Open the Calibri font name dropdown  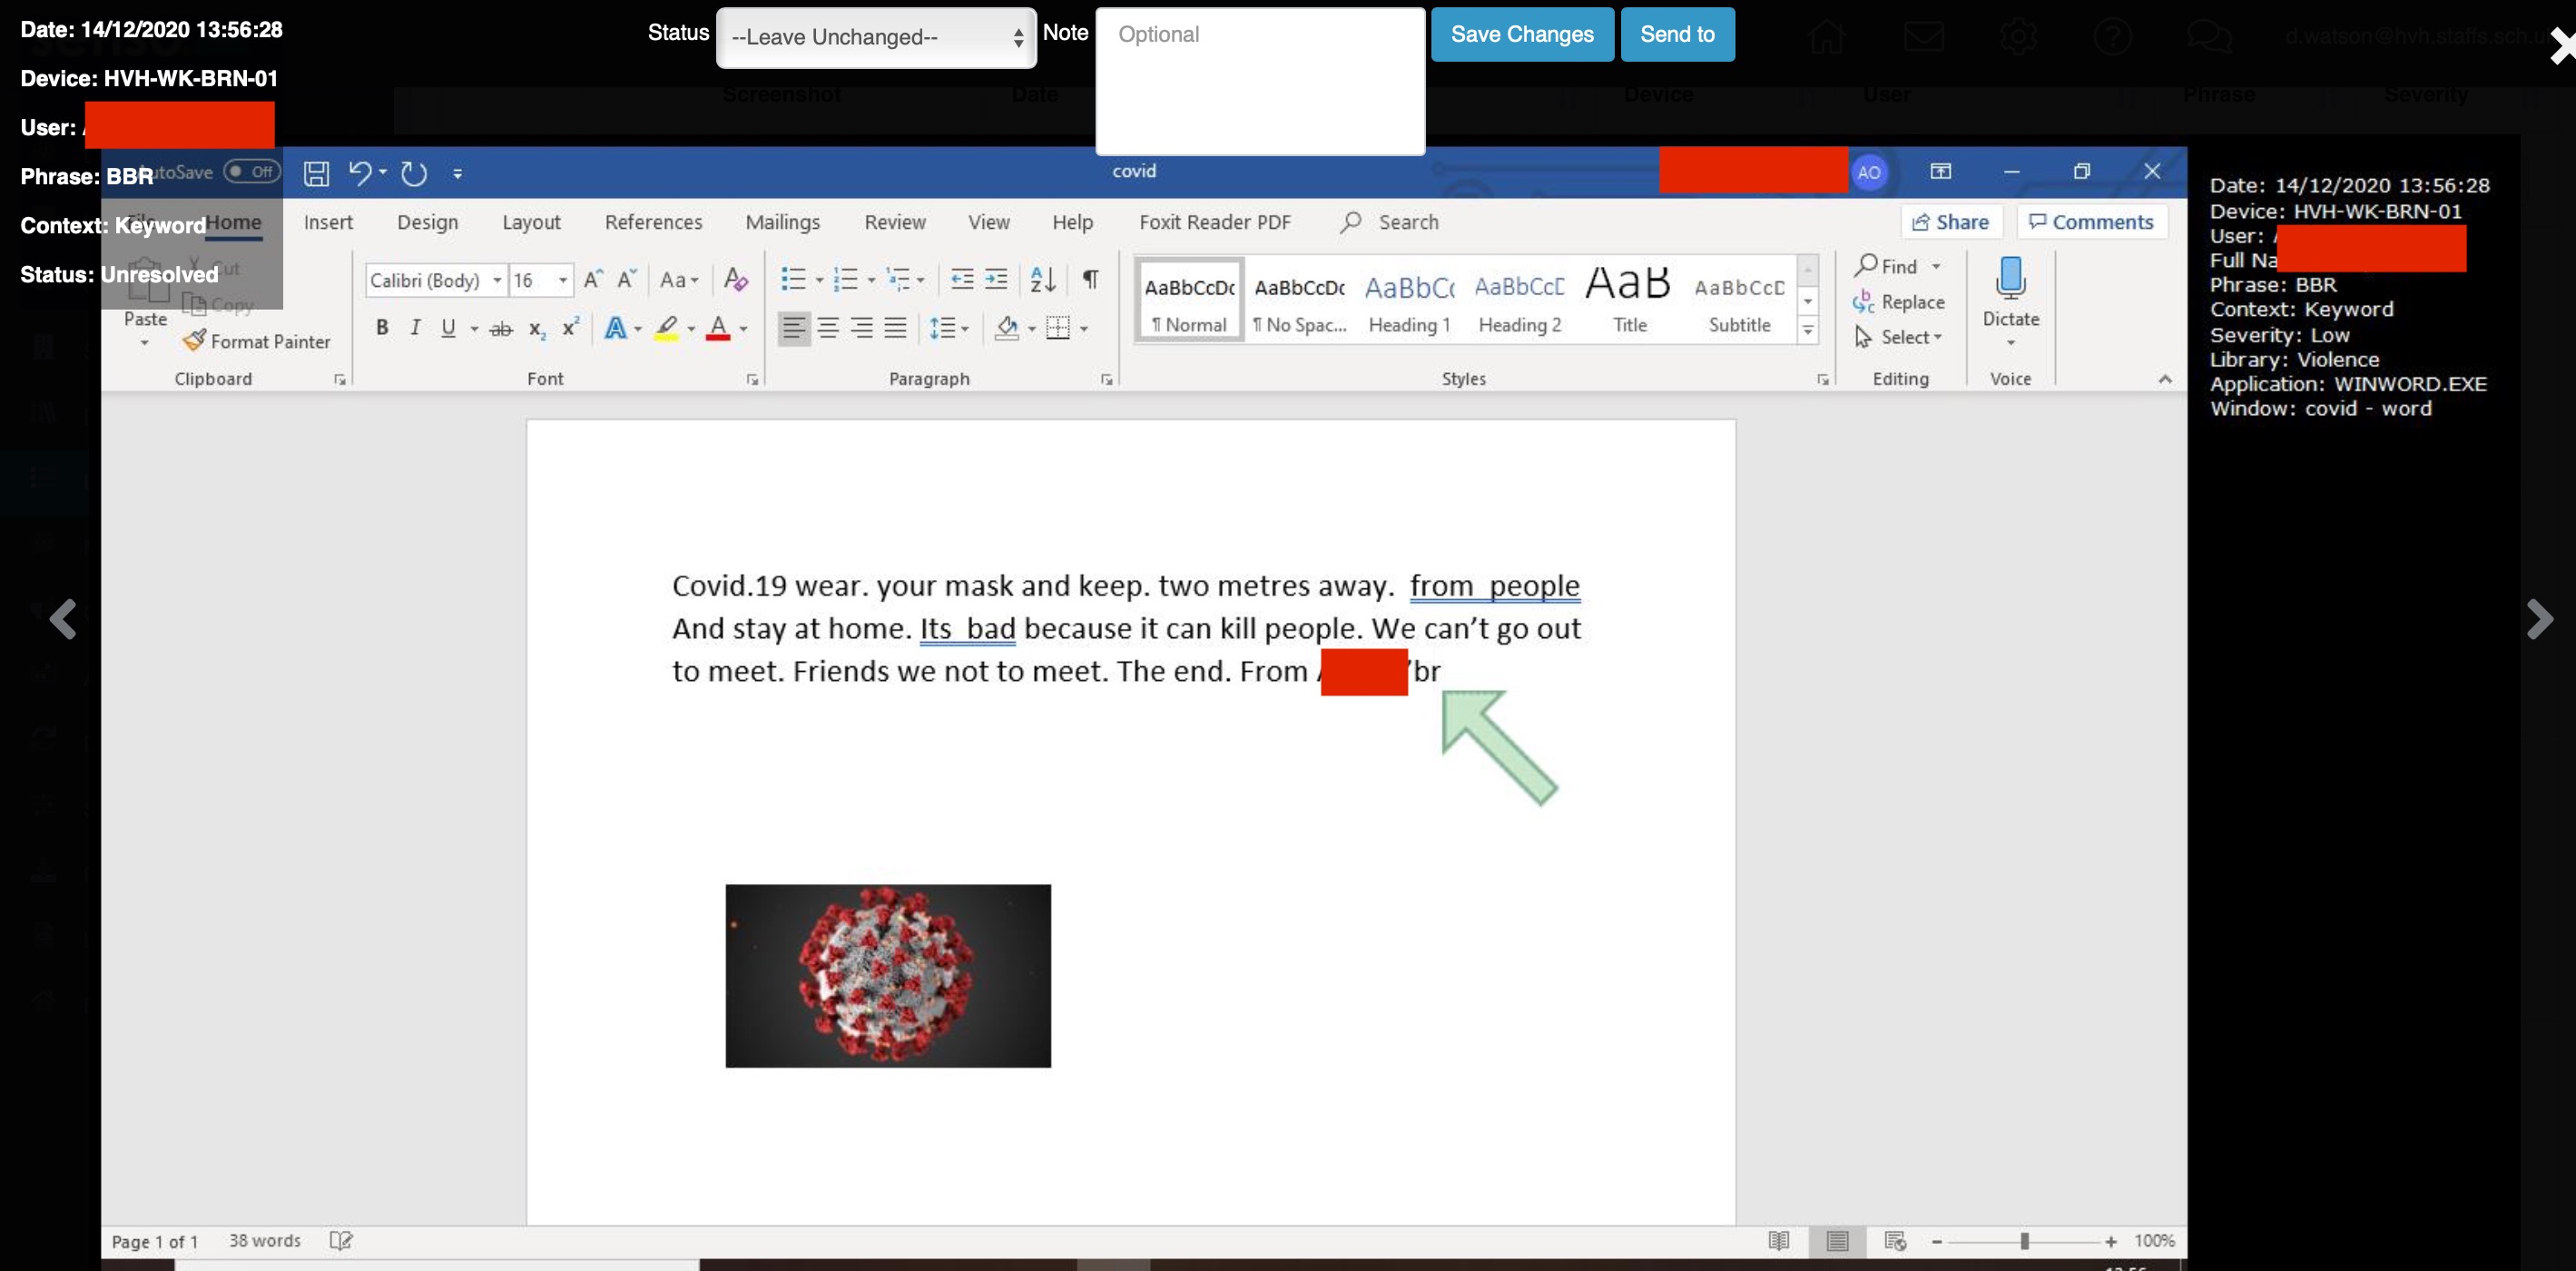click(x=496, y=280)
